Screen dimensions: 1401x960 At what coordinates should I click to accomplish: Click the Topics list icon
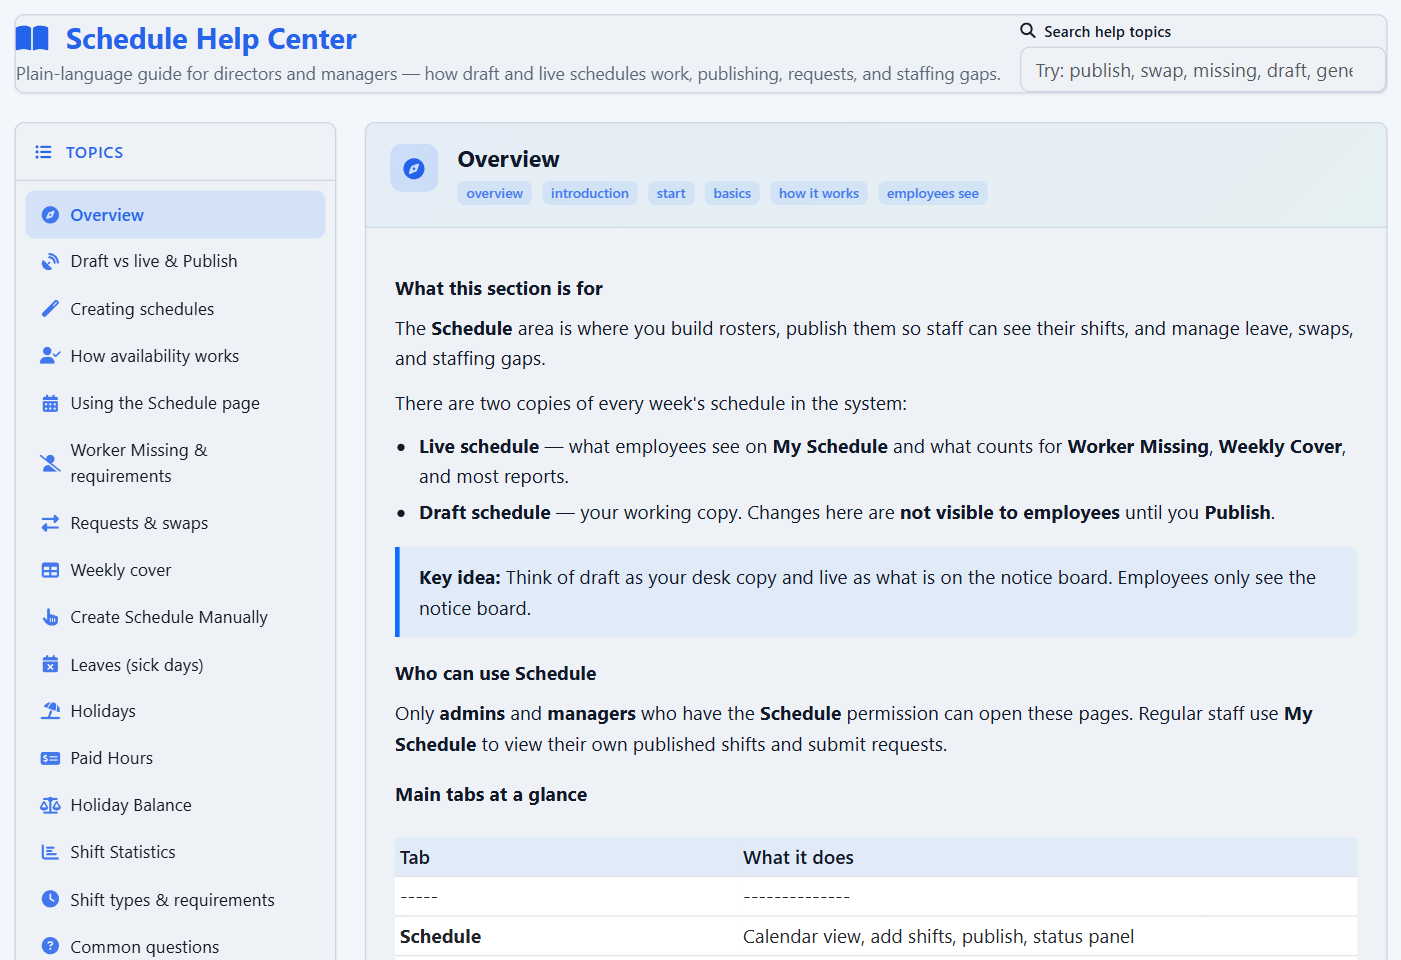coord(43,152)
